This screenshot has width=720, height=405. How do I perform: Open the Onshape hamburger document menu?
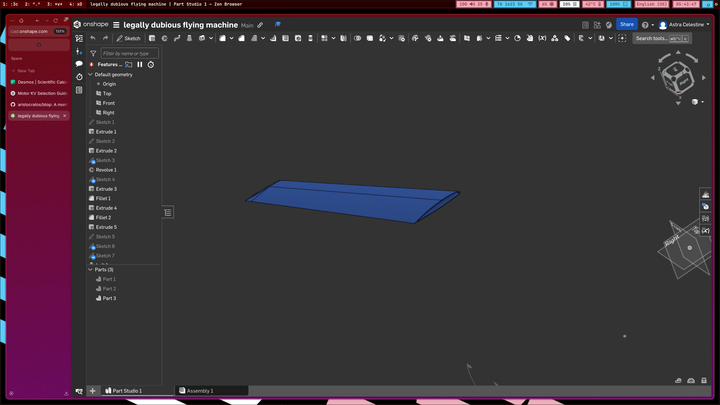pyautogui.click(x=116, y=24)
